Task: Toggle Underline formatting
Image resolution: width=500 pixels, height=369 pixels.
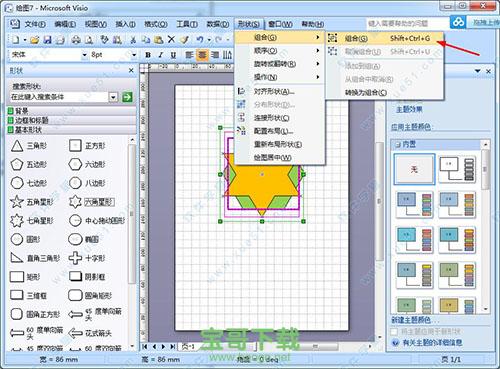Action: pos(173,55)
